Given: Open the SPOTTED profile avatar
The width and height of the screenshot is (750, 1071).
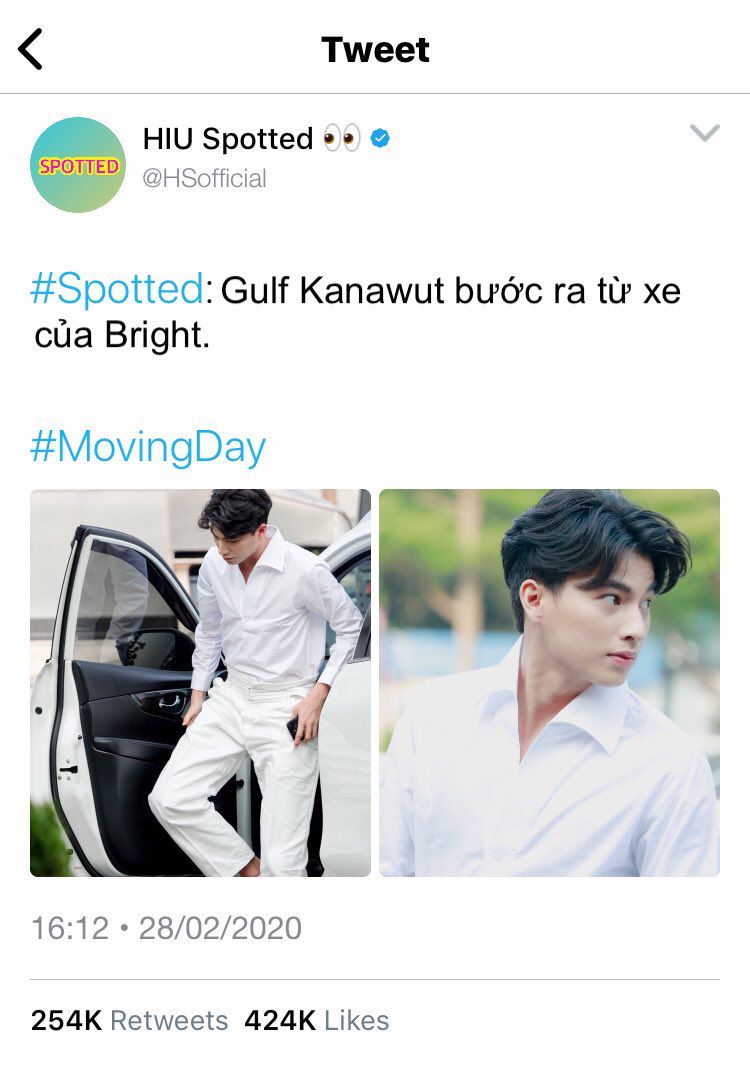Looking at the screenshot, I should click(78, 165).
